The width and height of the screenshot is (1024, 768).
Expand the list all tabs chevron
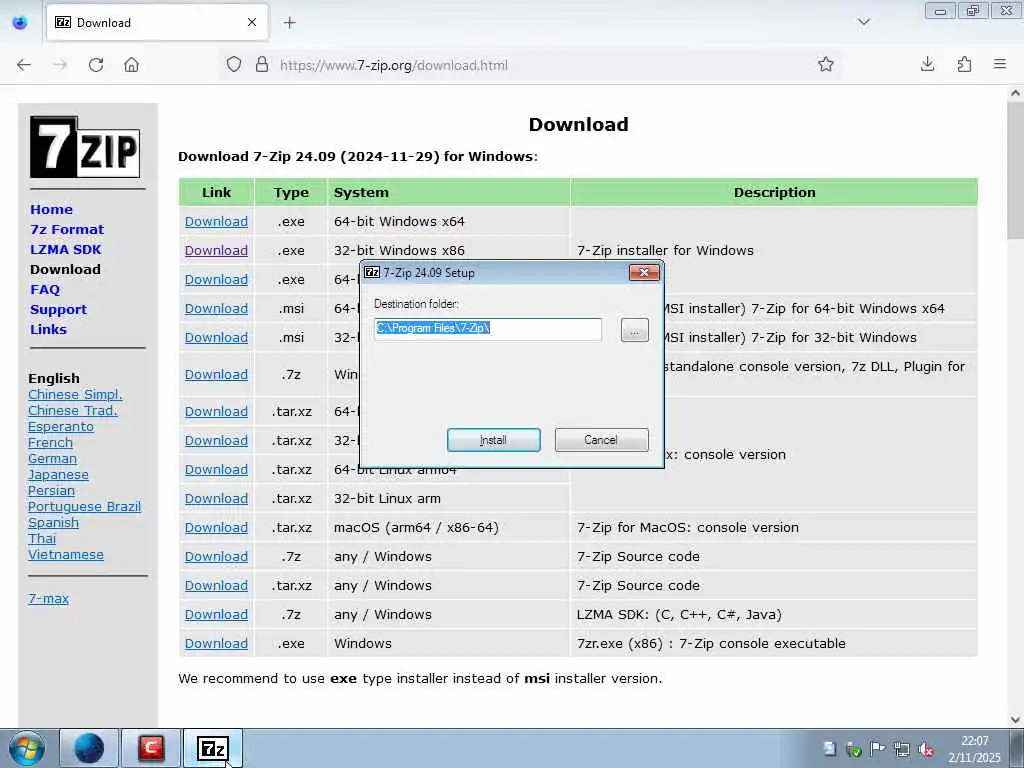point(863,22)
